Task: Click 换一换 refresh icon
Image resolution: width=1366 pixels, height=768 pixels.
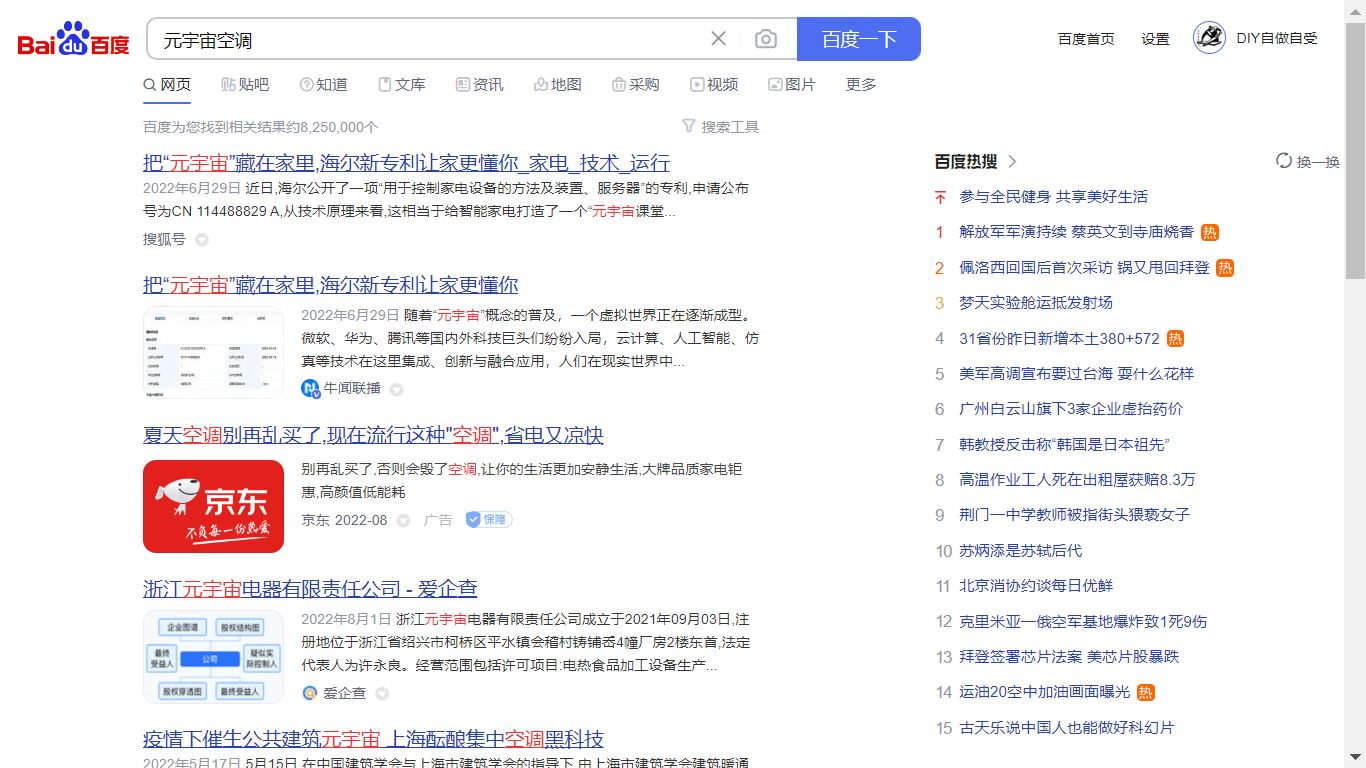Action: coord(1284,161)
